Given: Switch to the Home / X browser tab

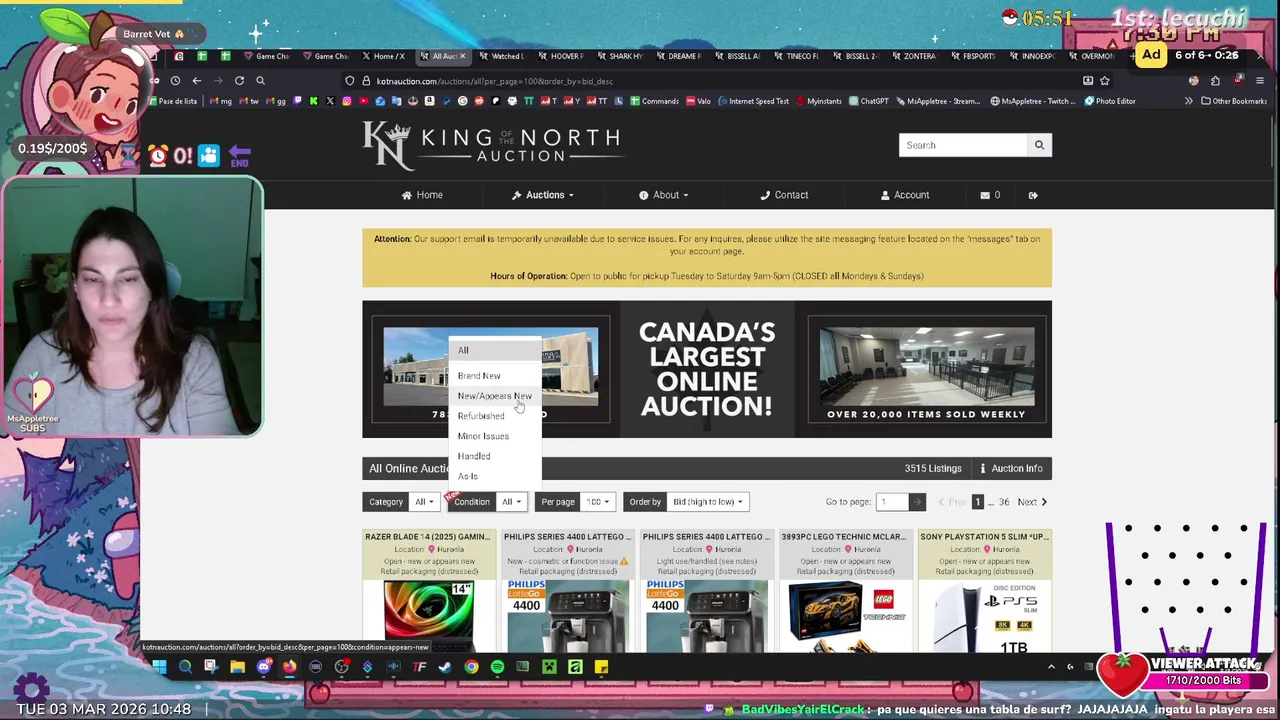Looking at the screenshot, I should tap(383, 56).
